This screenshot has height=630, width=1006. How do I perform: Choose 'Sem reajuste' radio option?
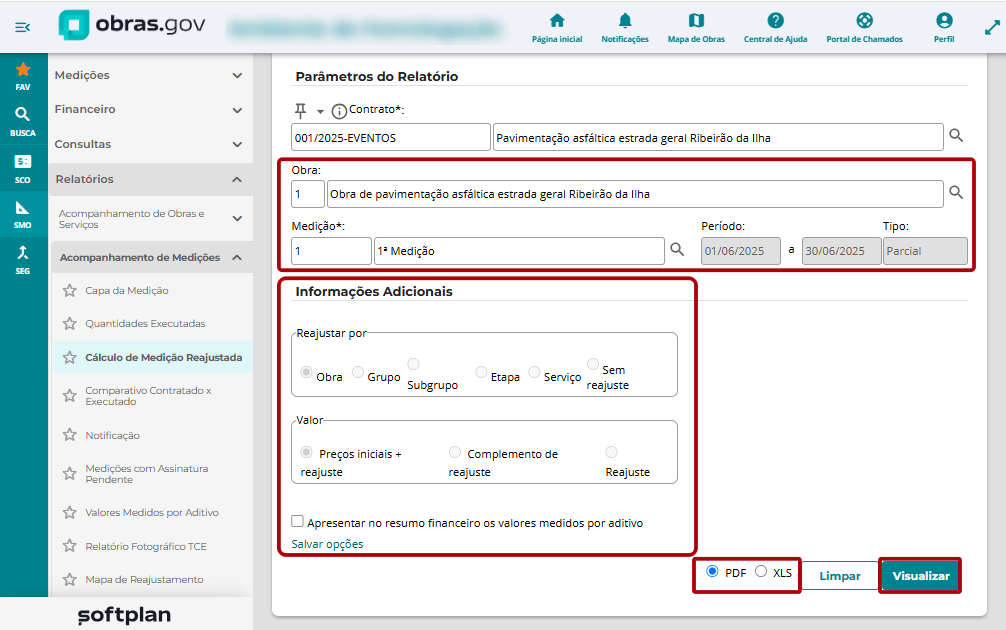(x=593, y=364)
